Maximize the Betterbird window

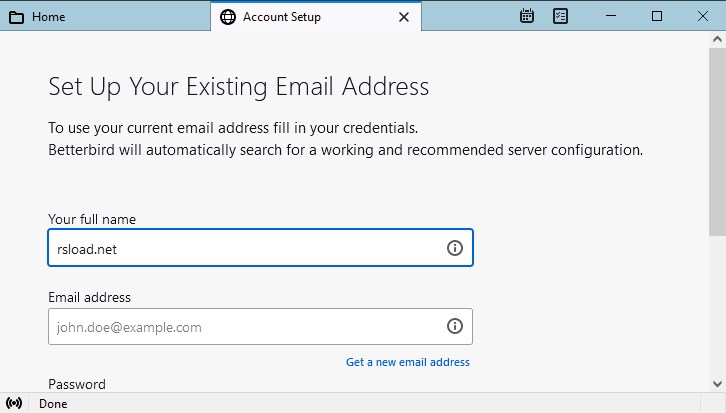(x=657, y=16)
